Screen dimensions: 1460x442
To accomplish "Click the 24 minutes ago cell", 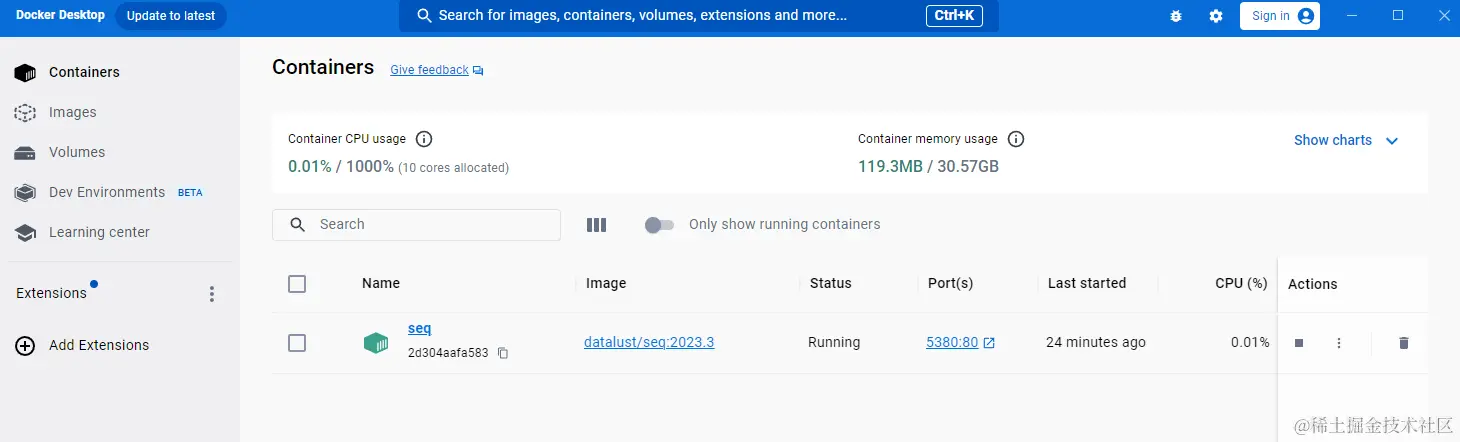I will point(1096,342).
